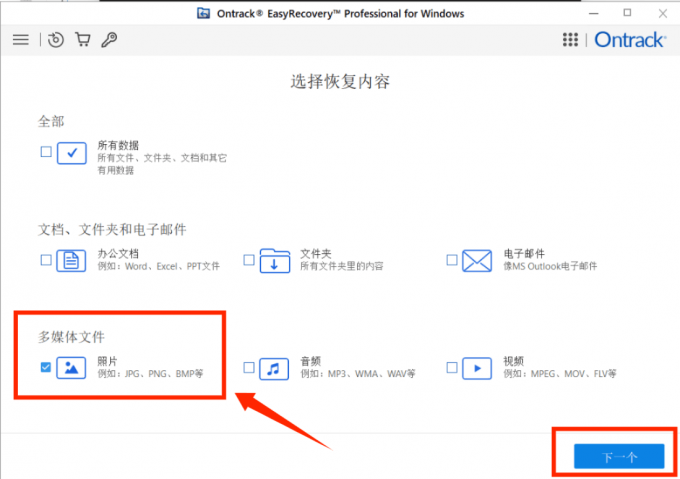Click the 办公文档 document icon

71,261
